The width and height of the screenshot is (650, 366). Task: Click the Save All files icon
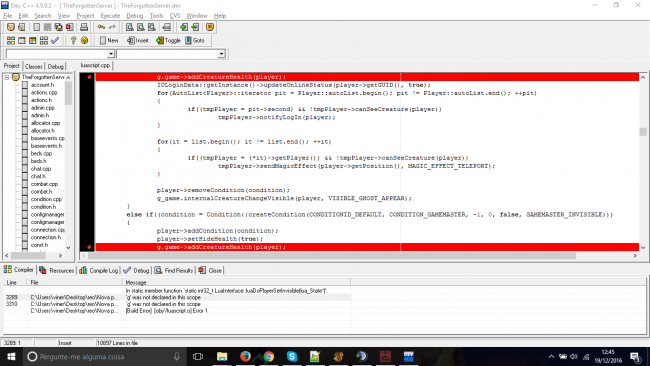pos(58,27)
